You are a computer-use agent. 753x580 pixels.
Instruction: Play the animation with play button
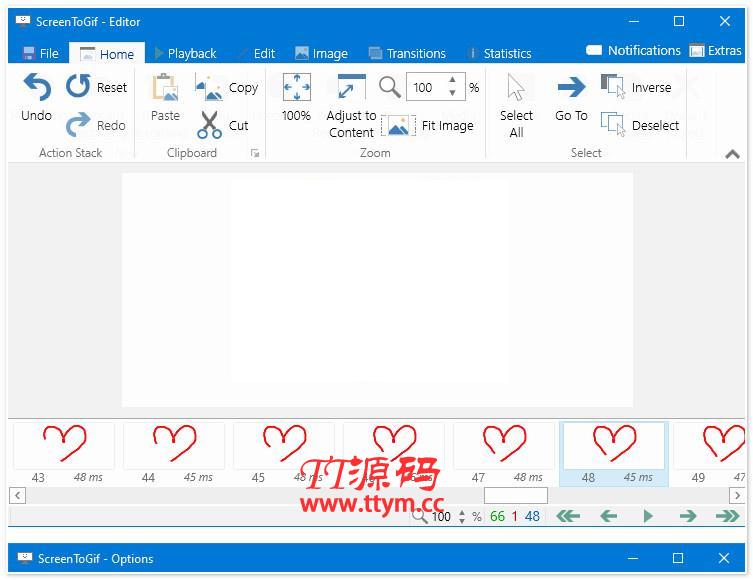(648, 516)
